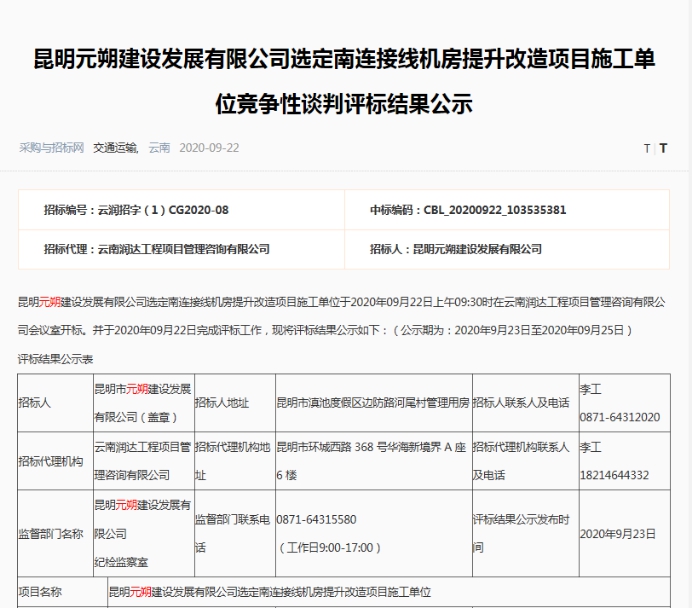Click the publish date 2020-09-22
Image resolution: width=693 pixels, height=608 pixels.
209,148
